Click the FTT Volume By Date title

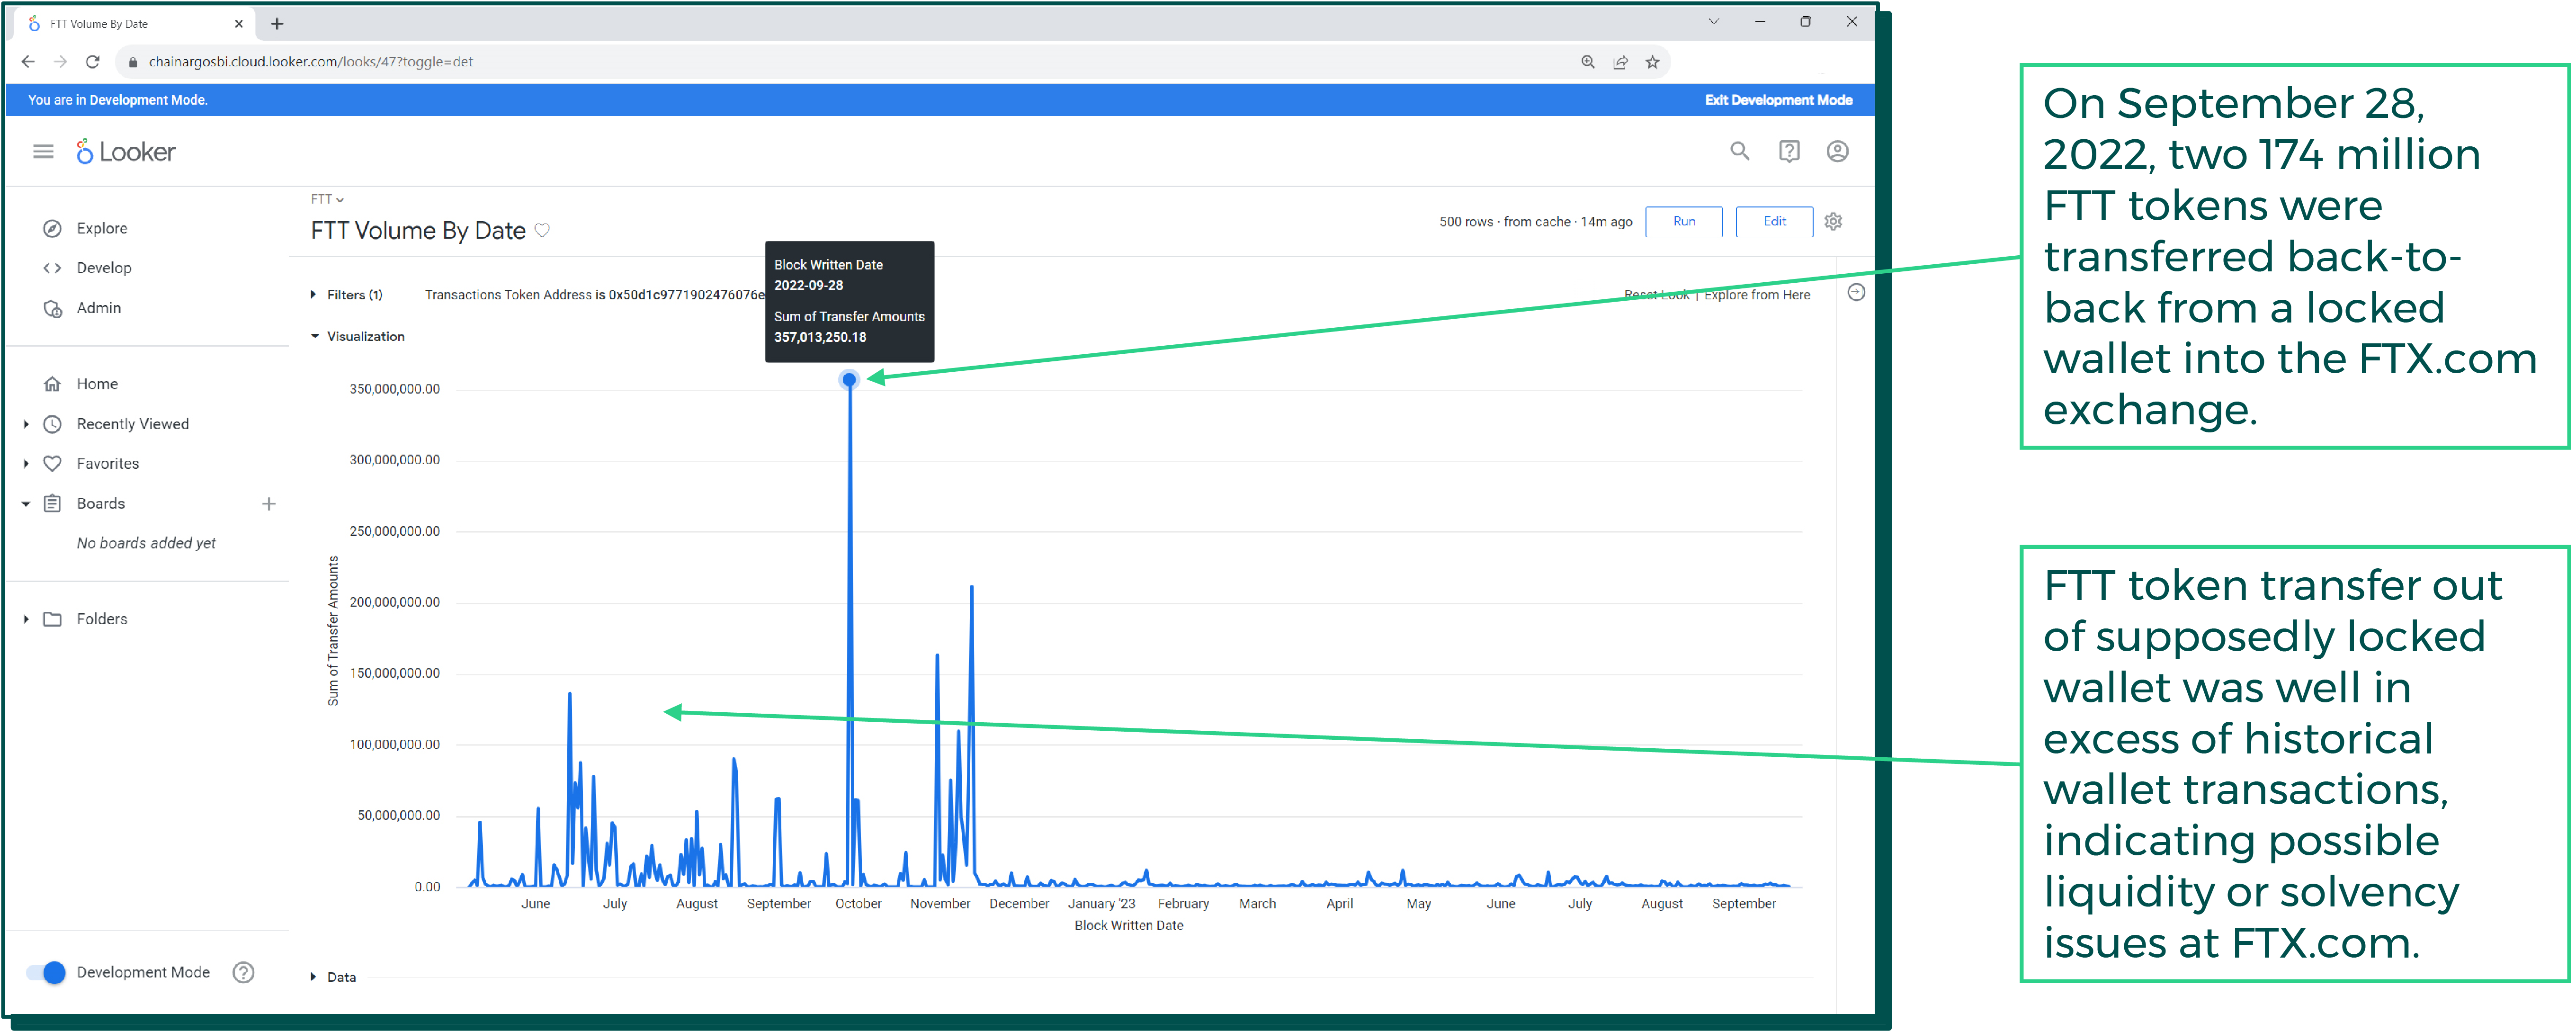coord(418,230)
